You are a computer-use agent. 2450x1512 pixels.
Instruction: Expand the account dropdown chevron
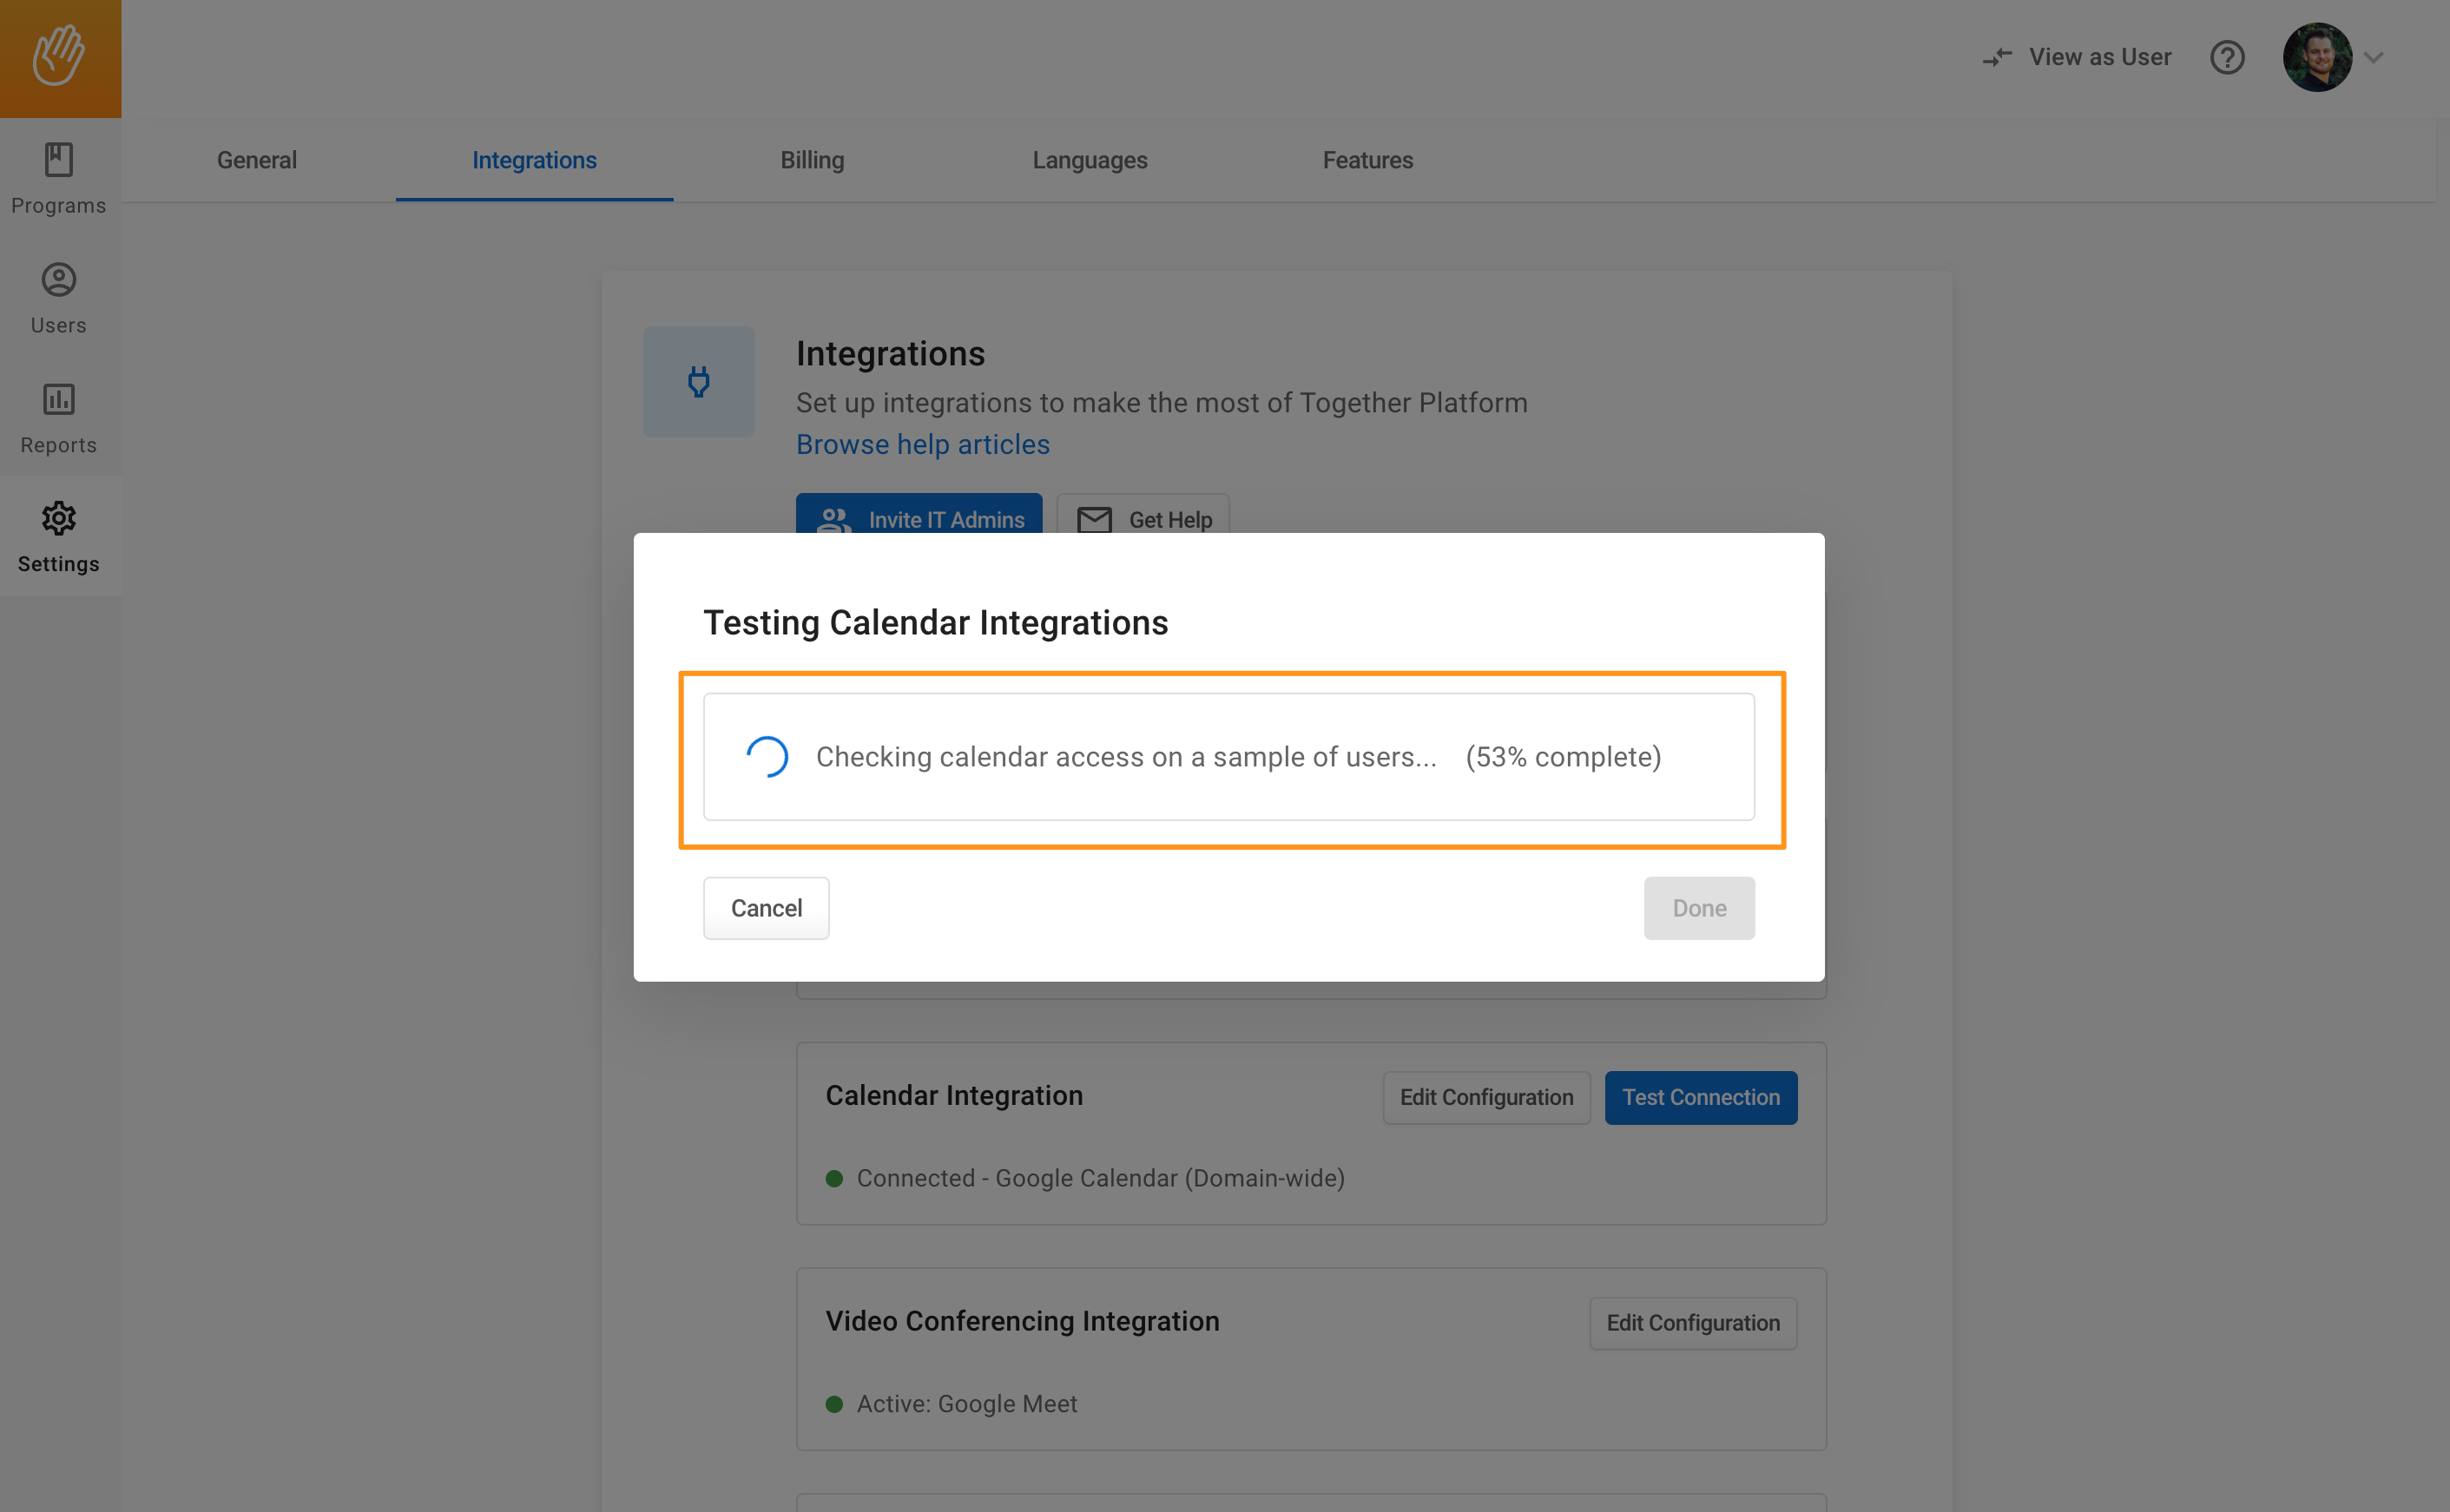click(x=2374, y=58)
